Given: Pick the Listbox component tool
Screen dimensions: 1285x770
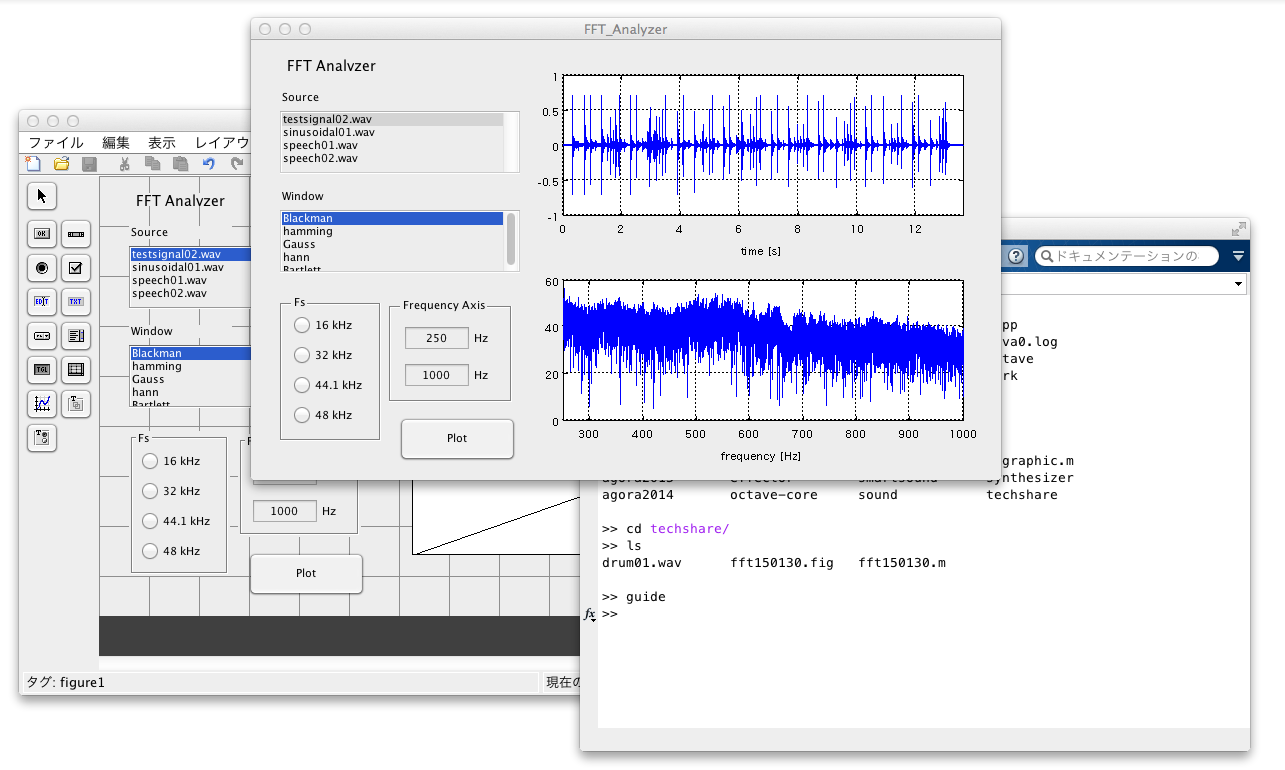Looking at the screenshot, I should [76, 335].
